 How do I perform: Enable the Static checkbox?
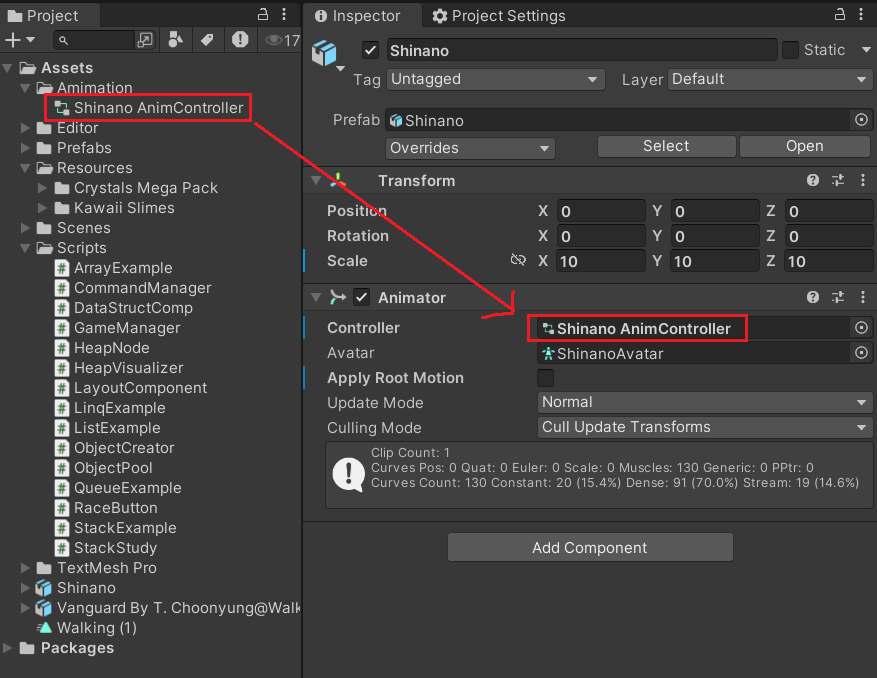[x=790, y=50]
